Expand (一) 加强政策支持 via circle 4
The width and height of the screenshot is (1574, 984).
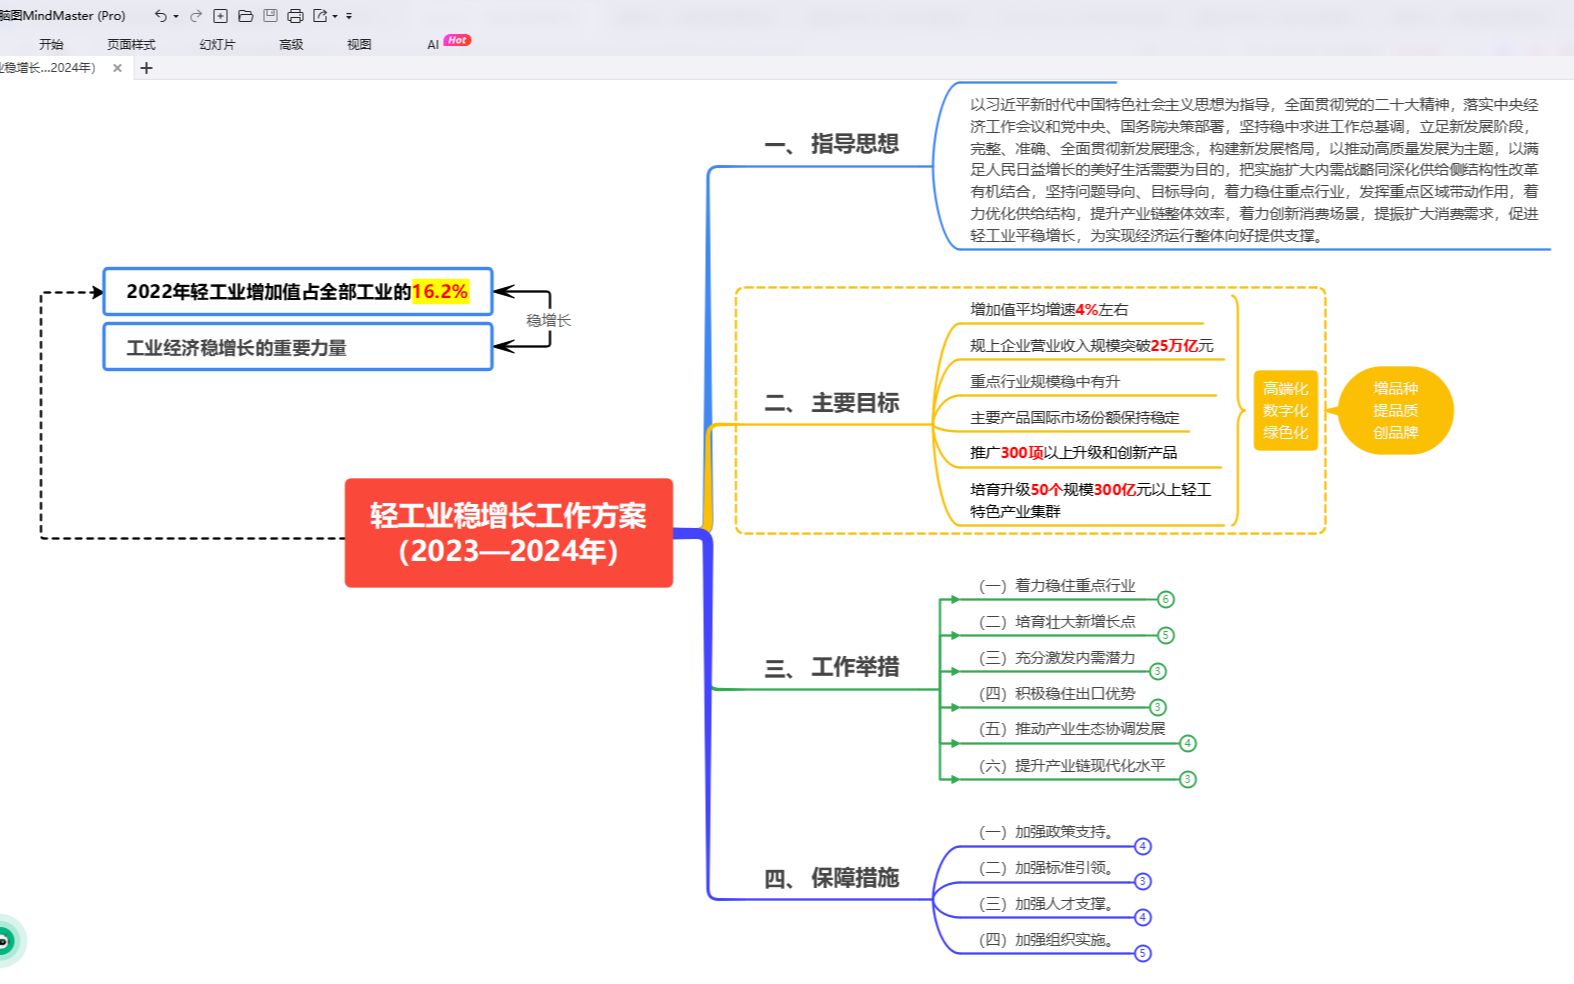coord(1143,847)
